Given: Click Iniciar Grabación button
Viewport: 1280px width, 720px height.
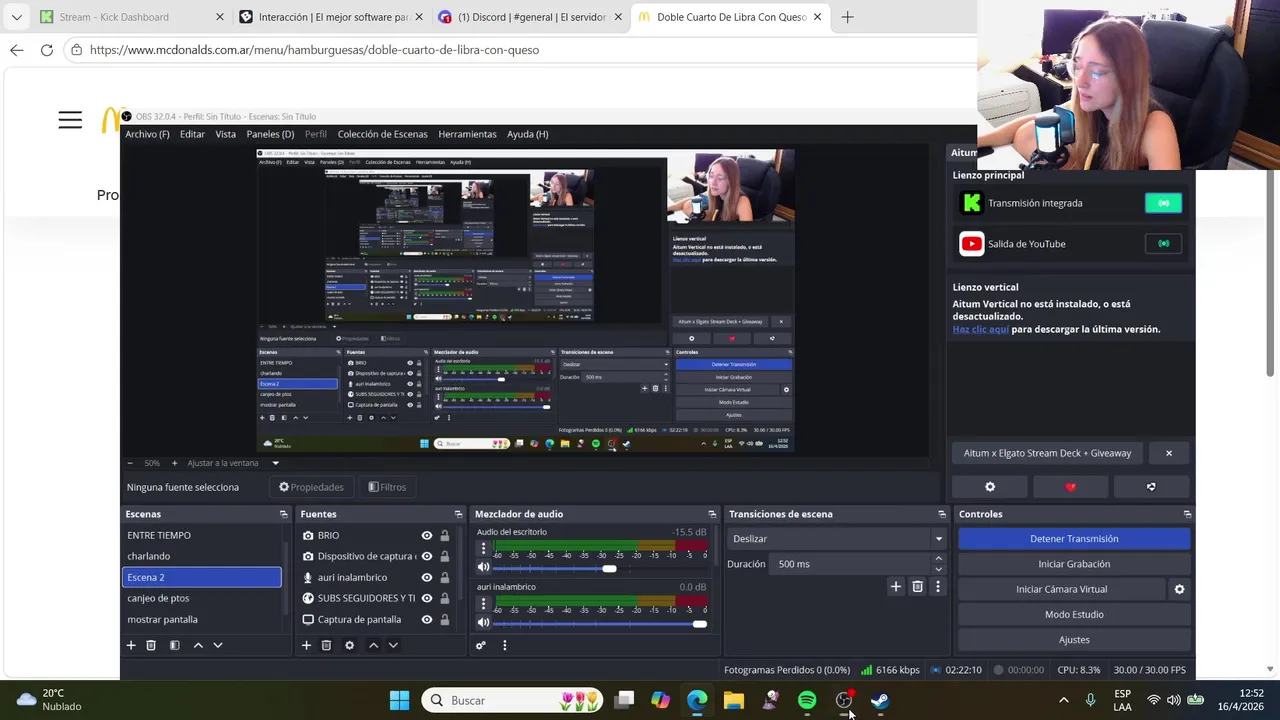Looking at the screenshot, I should (1074, 564).
